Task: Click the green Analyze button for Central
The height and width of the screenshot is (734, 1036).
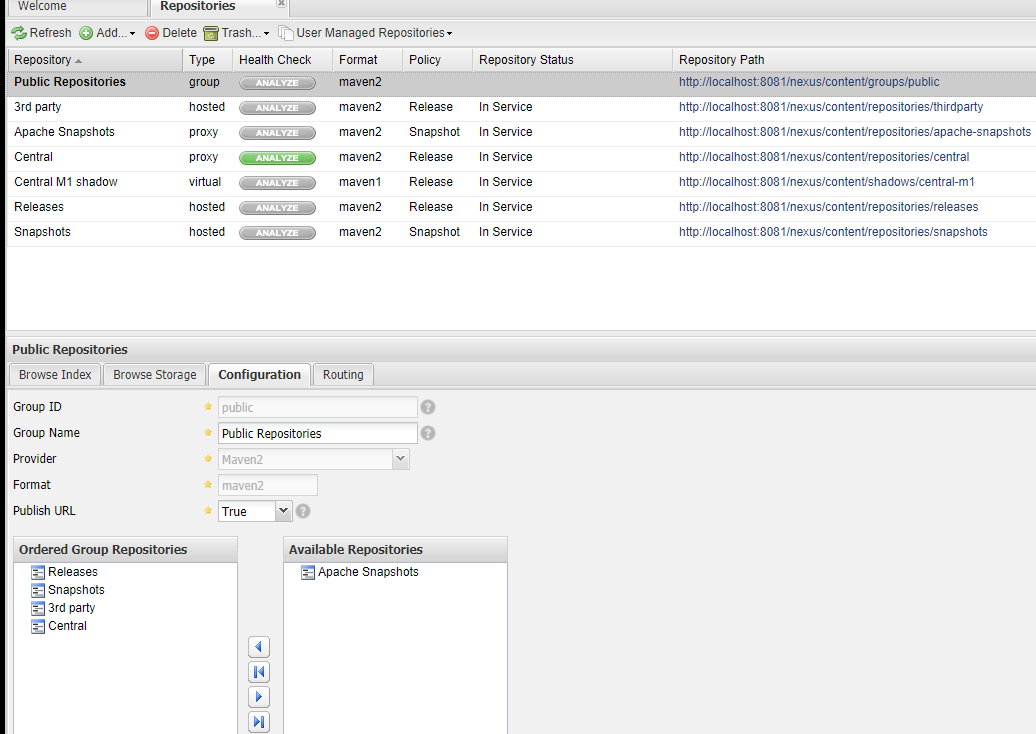Action: click(277, 158)
